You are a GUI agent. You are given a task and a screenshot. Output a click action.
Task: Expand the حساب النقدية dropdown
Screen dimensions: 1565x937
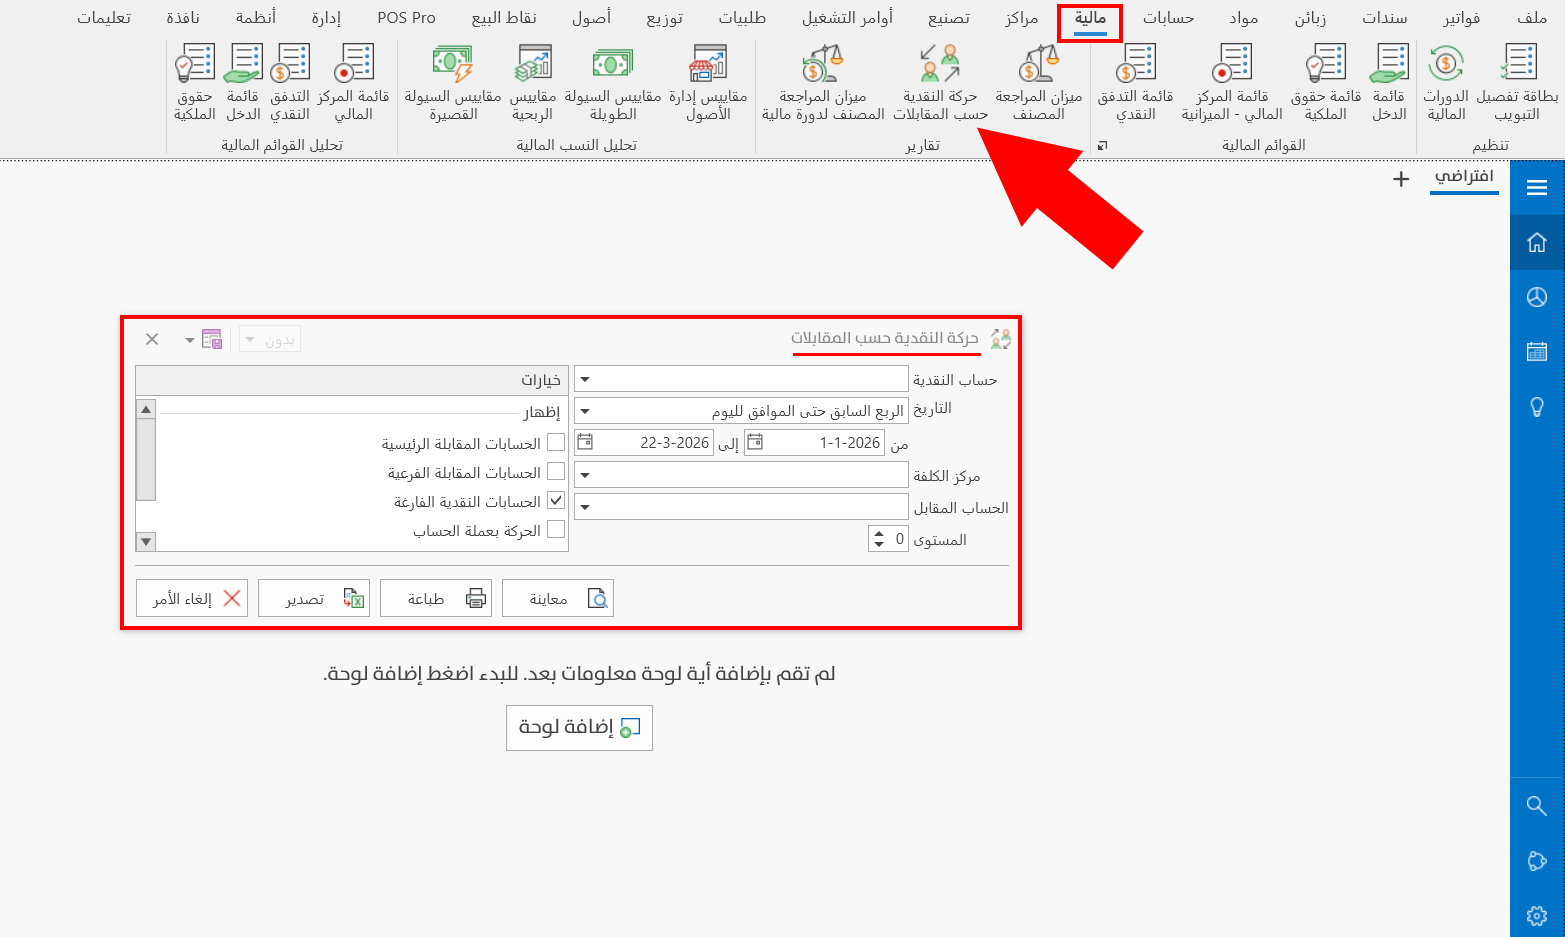click(586, 380)
